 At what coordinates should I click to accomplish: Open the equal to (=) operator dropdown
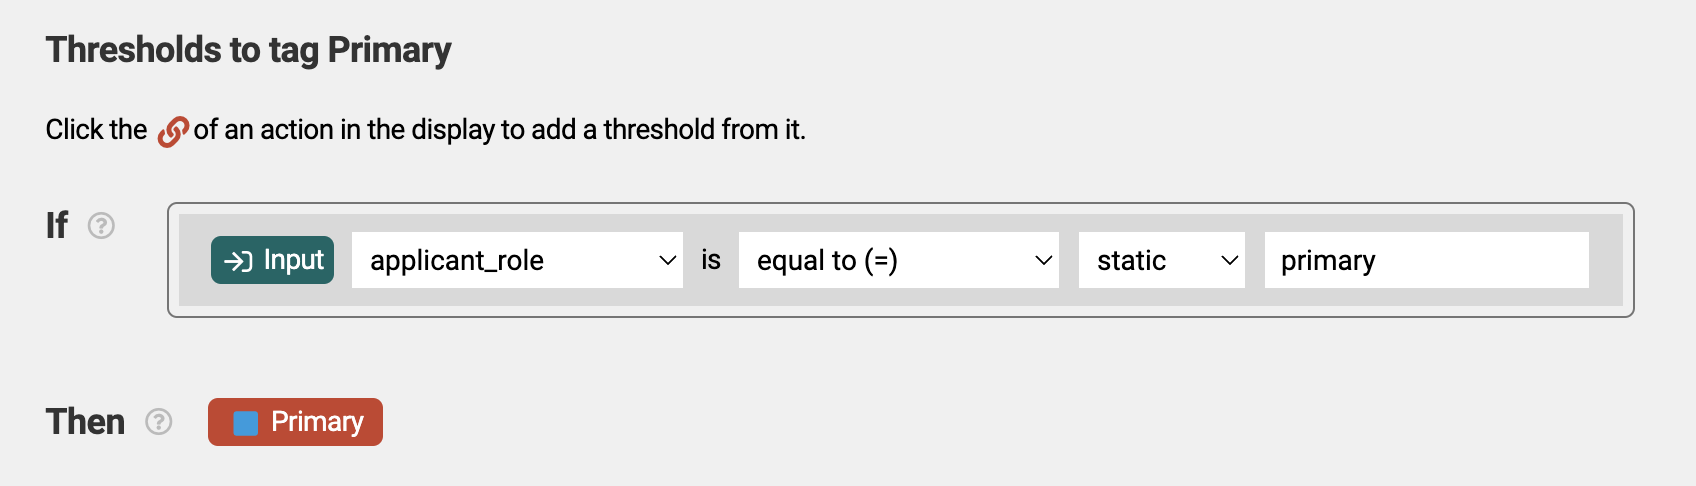[899, 260]
